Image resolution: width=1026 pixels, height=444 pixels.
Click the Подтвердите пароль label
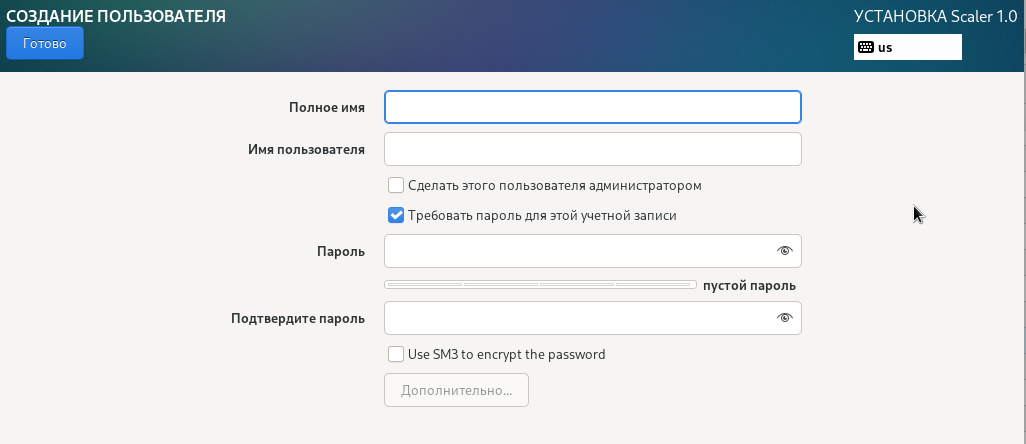[297, 318]
